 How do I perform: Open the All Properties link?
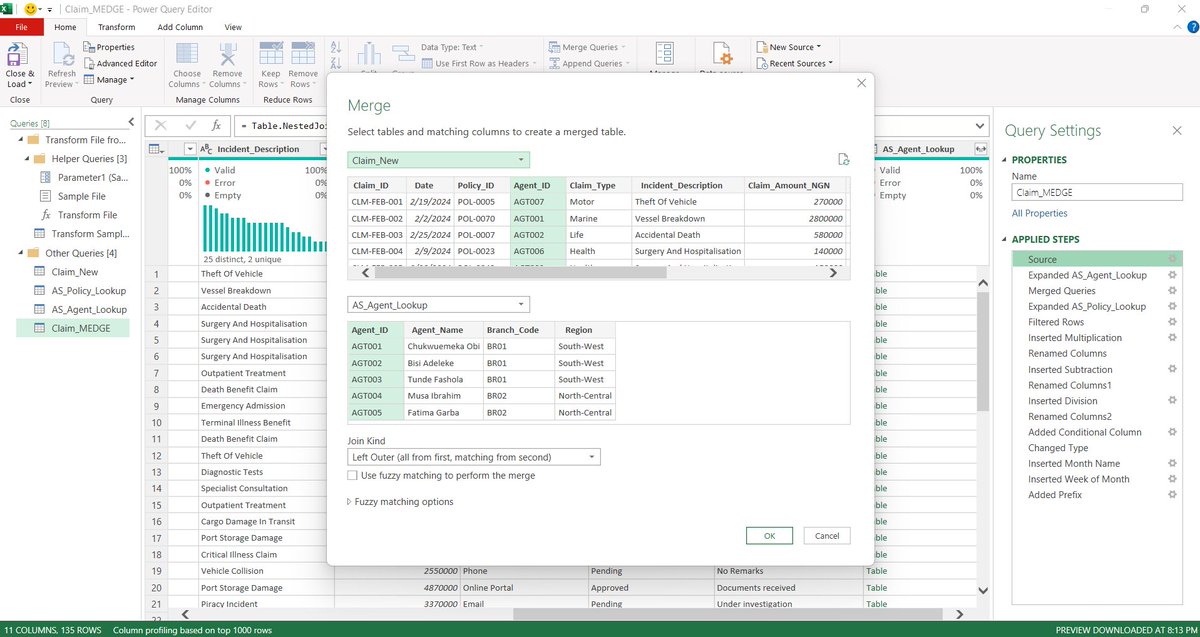[x=1039, y=213]
